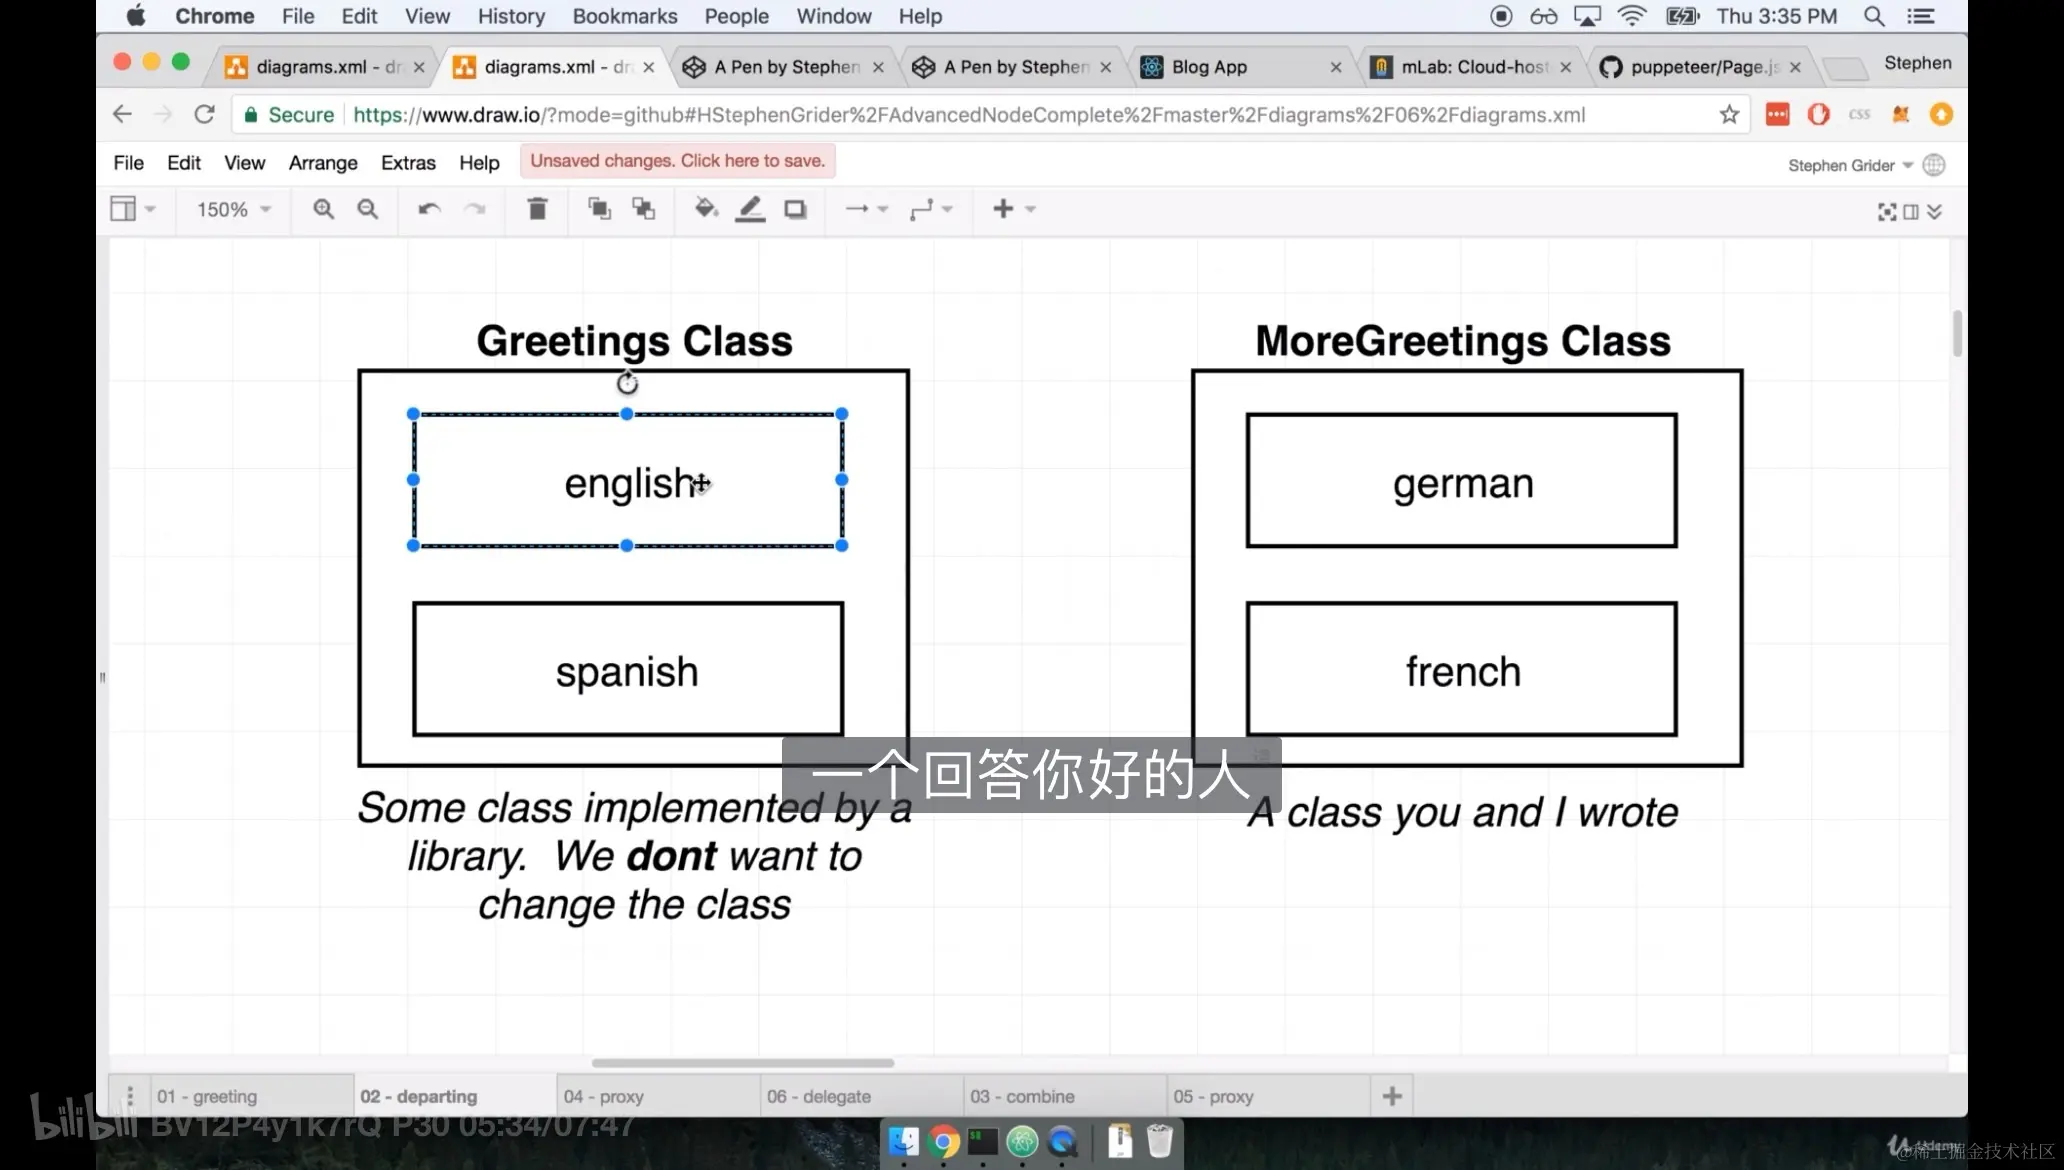The image size is (2064, 1170).
Task: Toggle the format panel icon
Action: tap(1911, 212)
